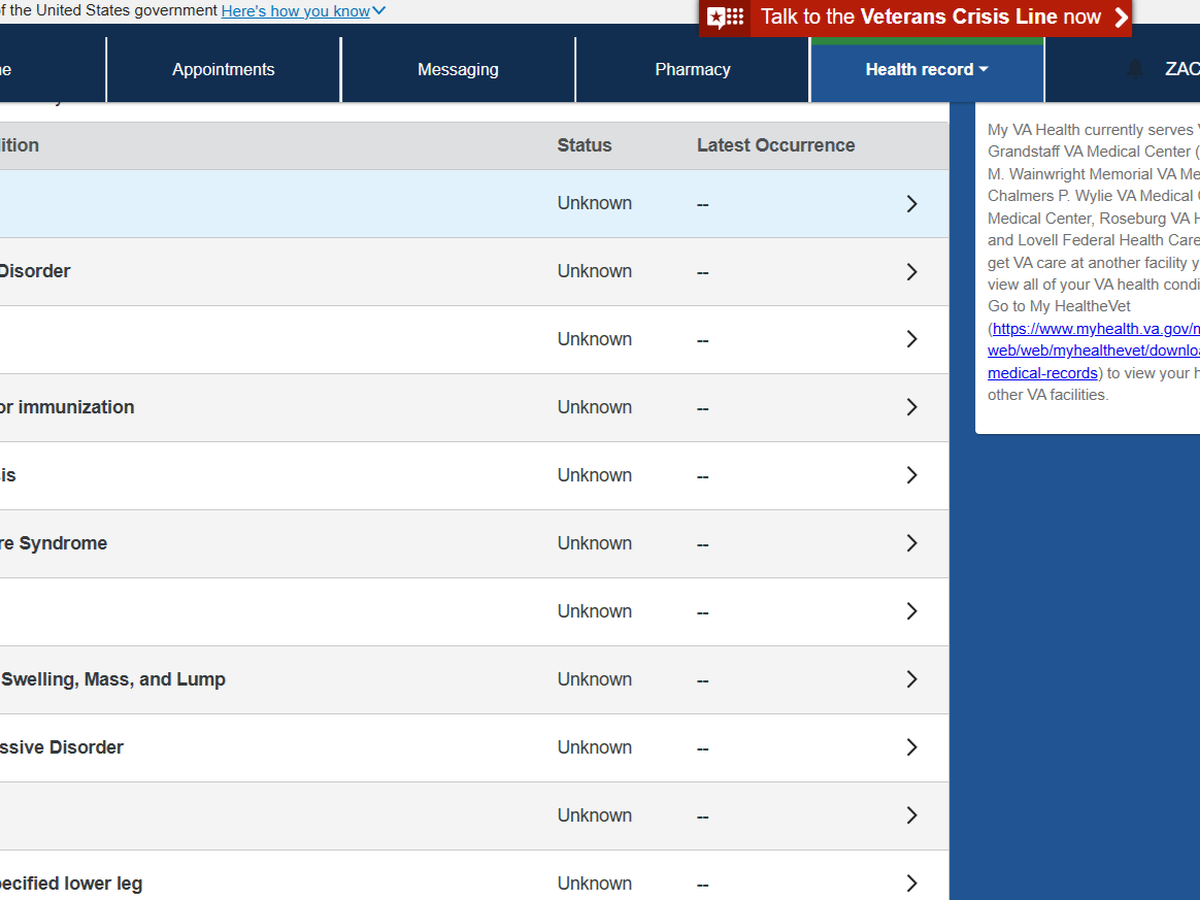The image size is (1200, 900).
Task: Go to the Pharmacy tab
Action: coord(692,70)
